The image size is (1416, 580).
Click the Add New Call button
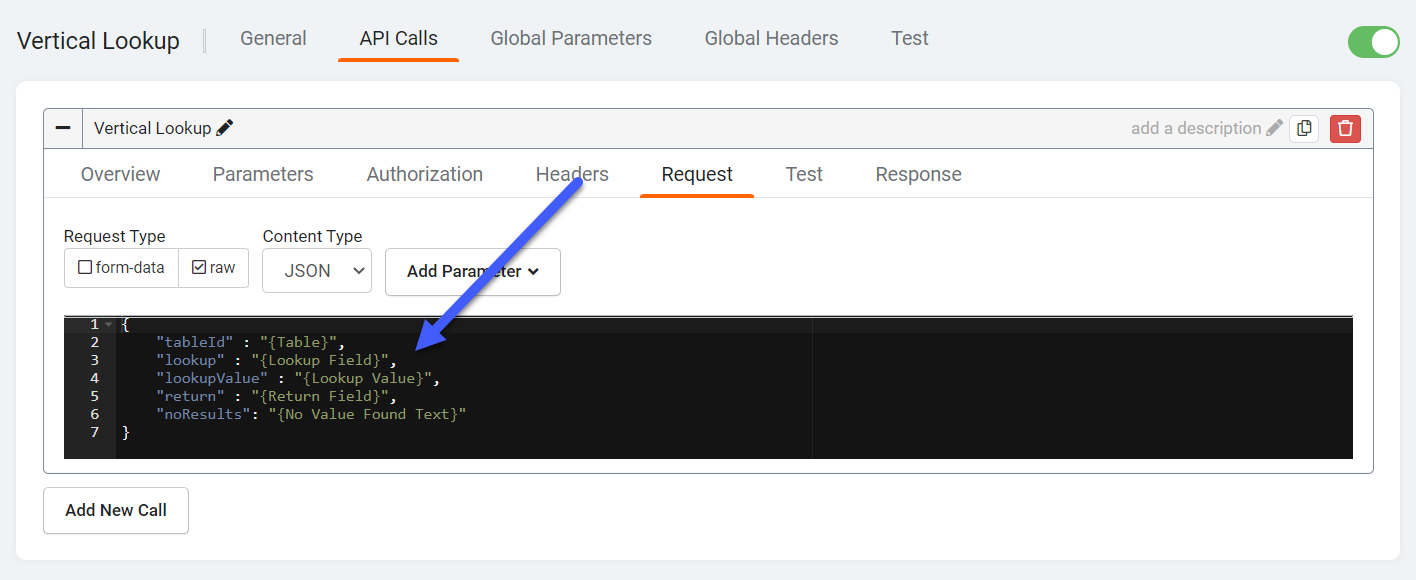tap(116, 510)
